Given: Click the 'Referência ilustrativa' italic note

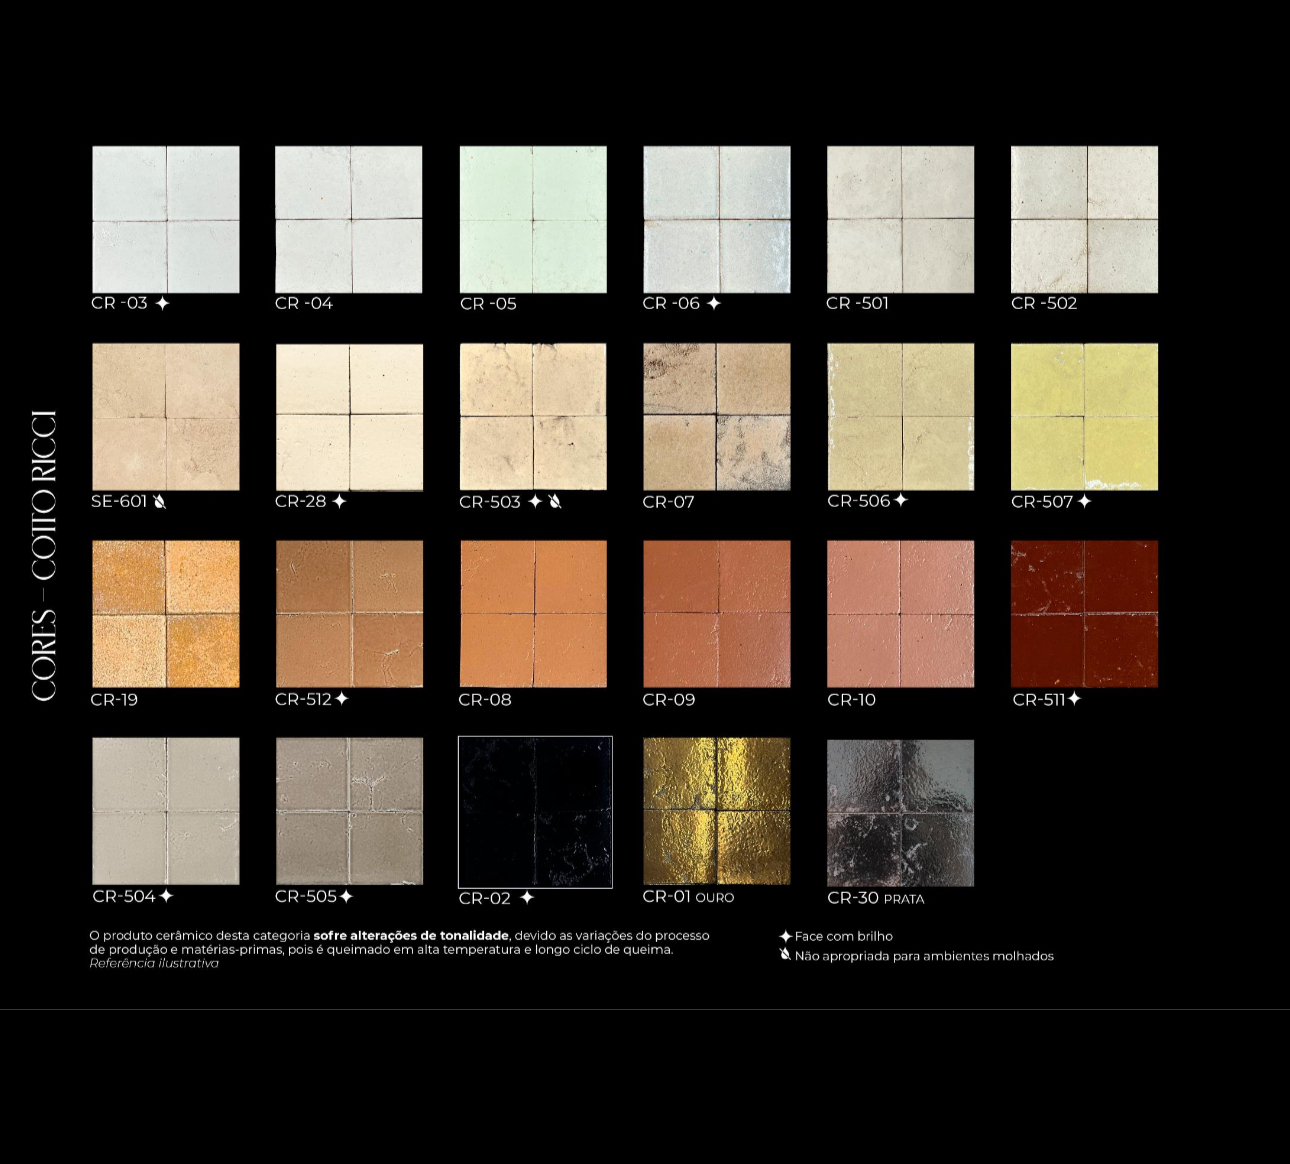Looking at the screenshot, I should pos(154,963).
